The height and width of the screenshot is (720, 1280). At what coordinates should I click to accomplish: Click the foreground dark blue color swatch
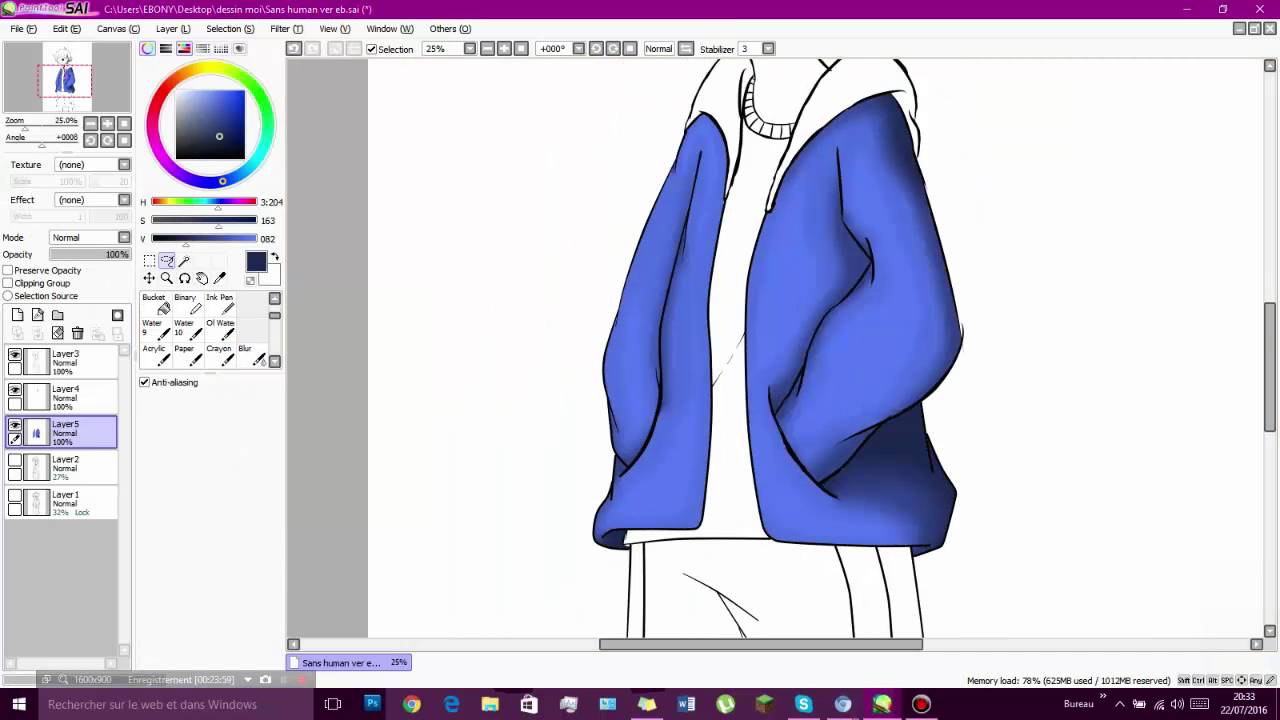click(256, 261)
